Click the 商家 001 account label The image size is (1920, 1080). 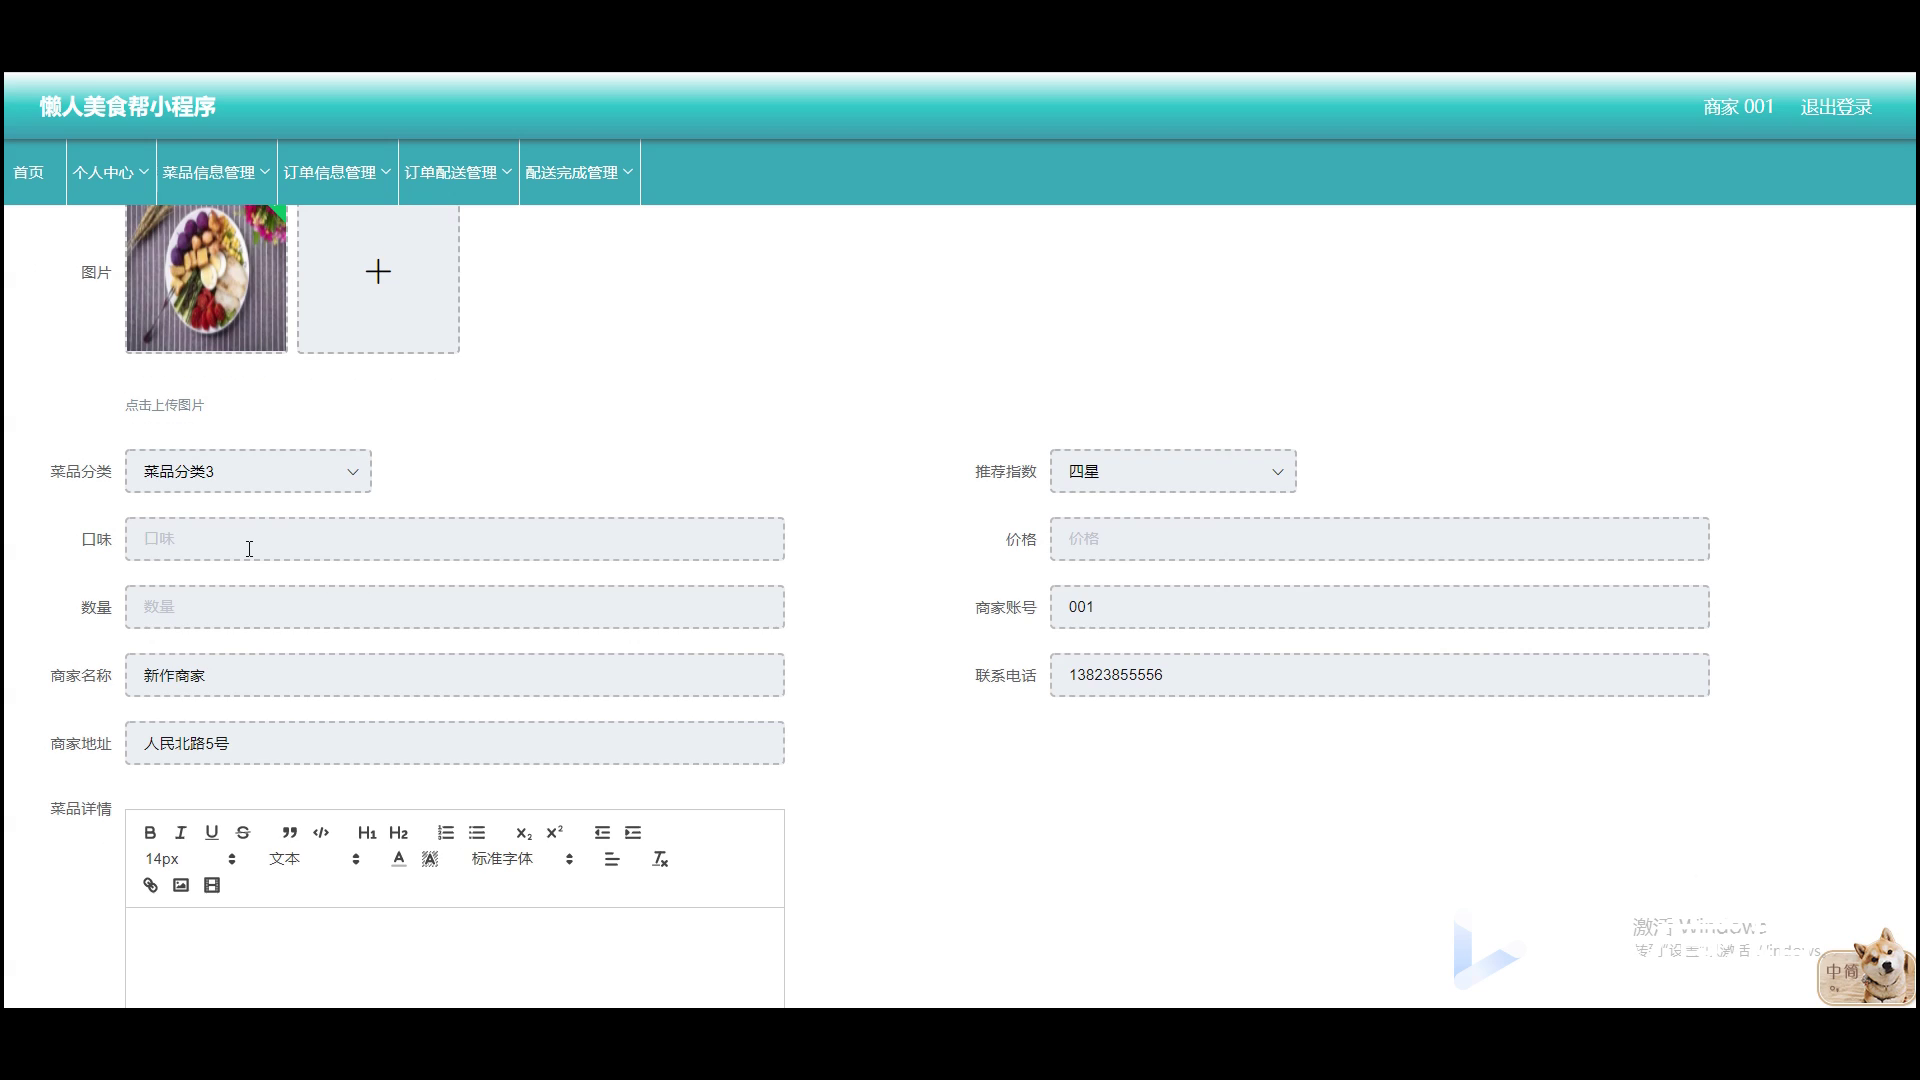click(x=1738, y=107)
